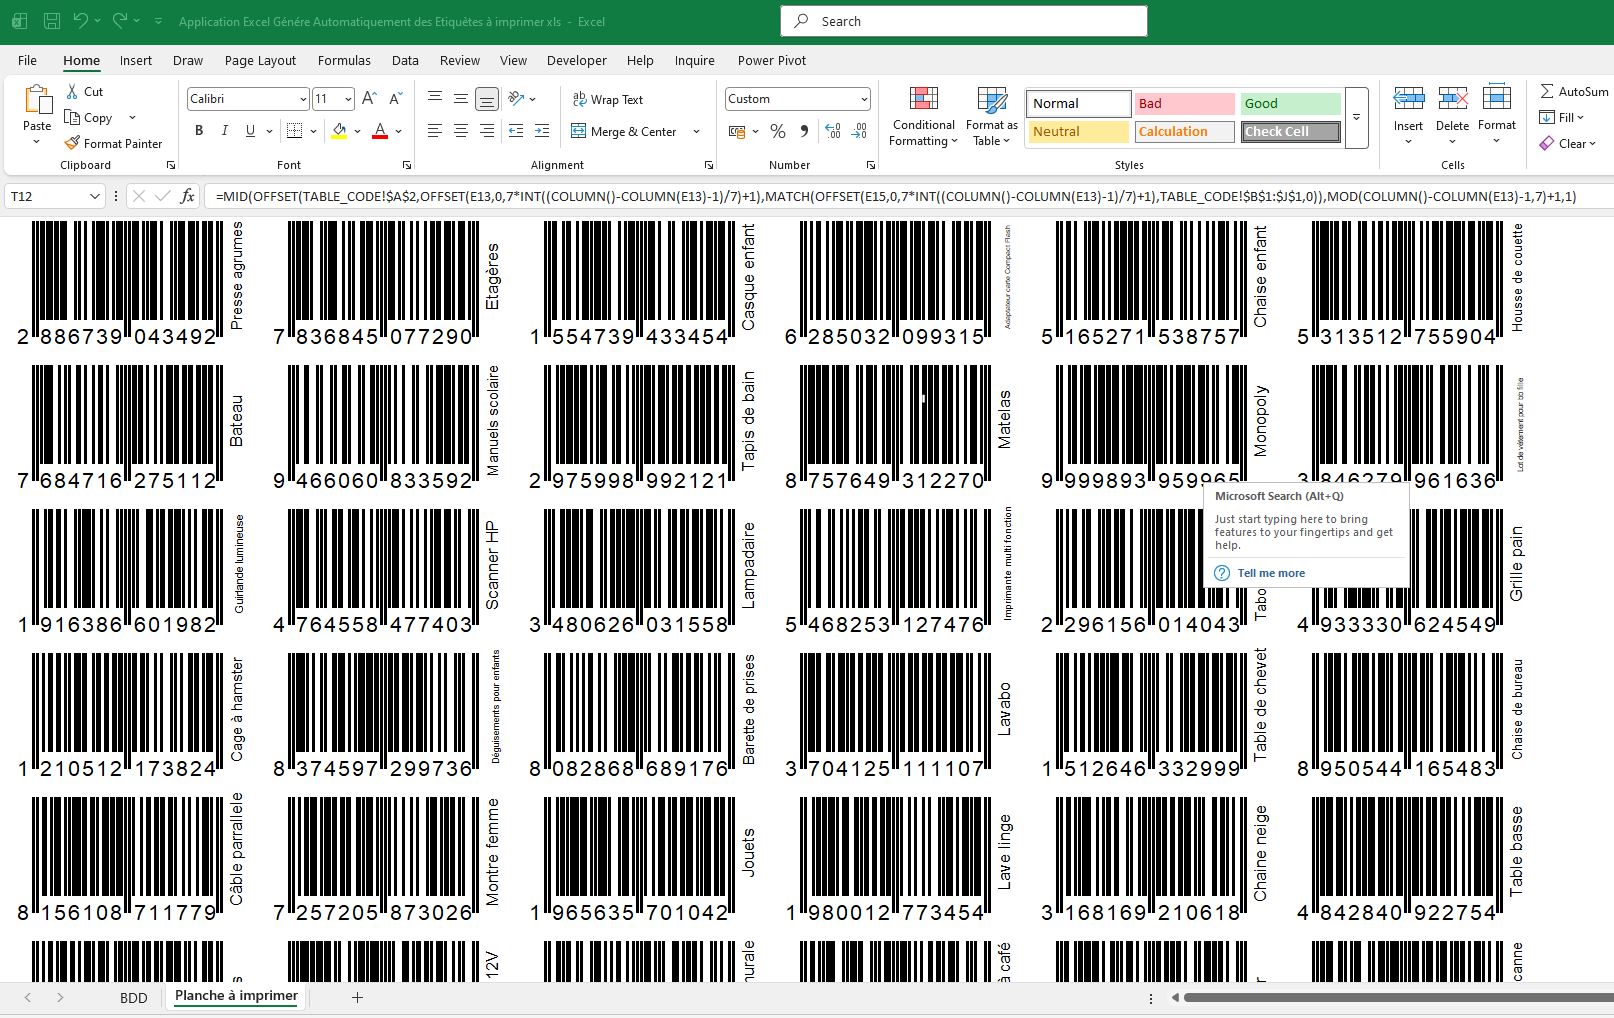Switch to the BDD sheet tab

[x=134, y=998]
